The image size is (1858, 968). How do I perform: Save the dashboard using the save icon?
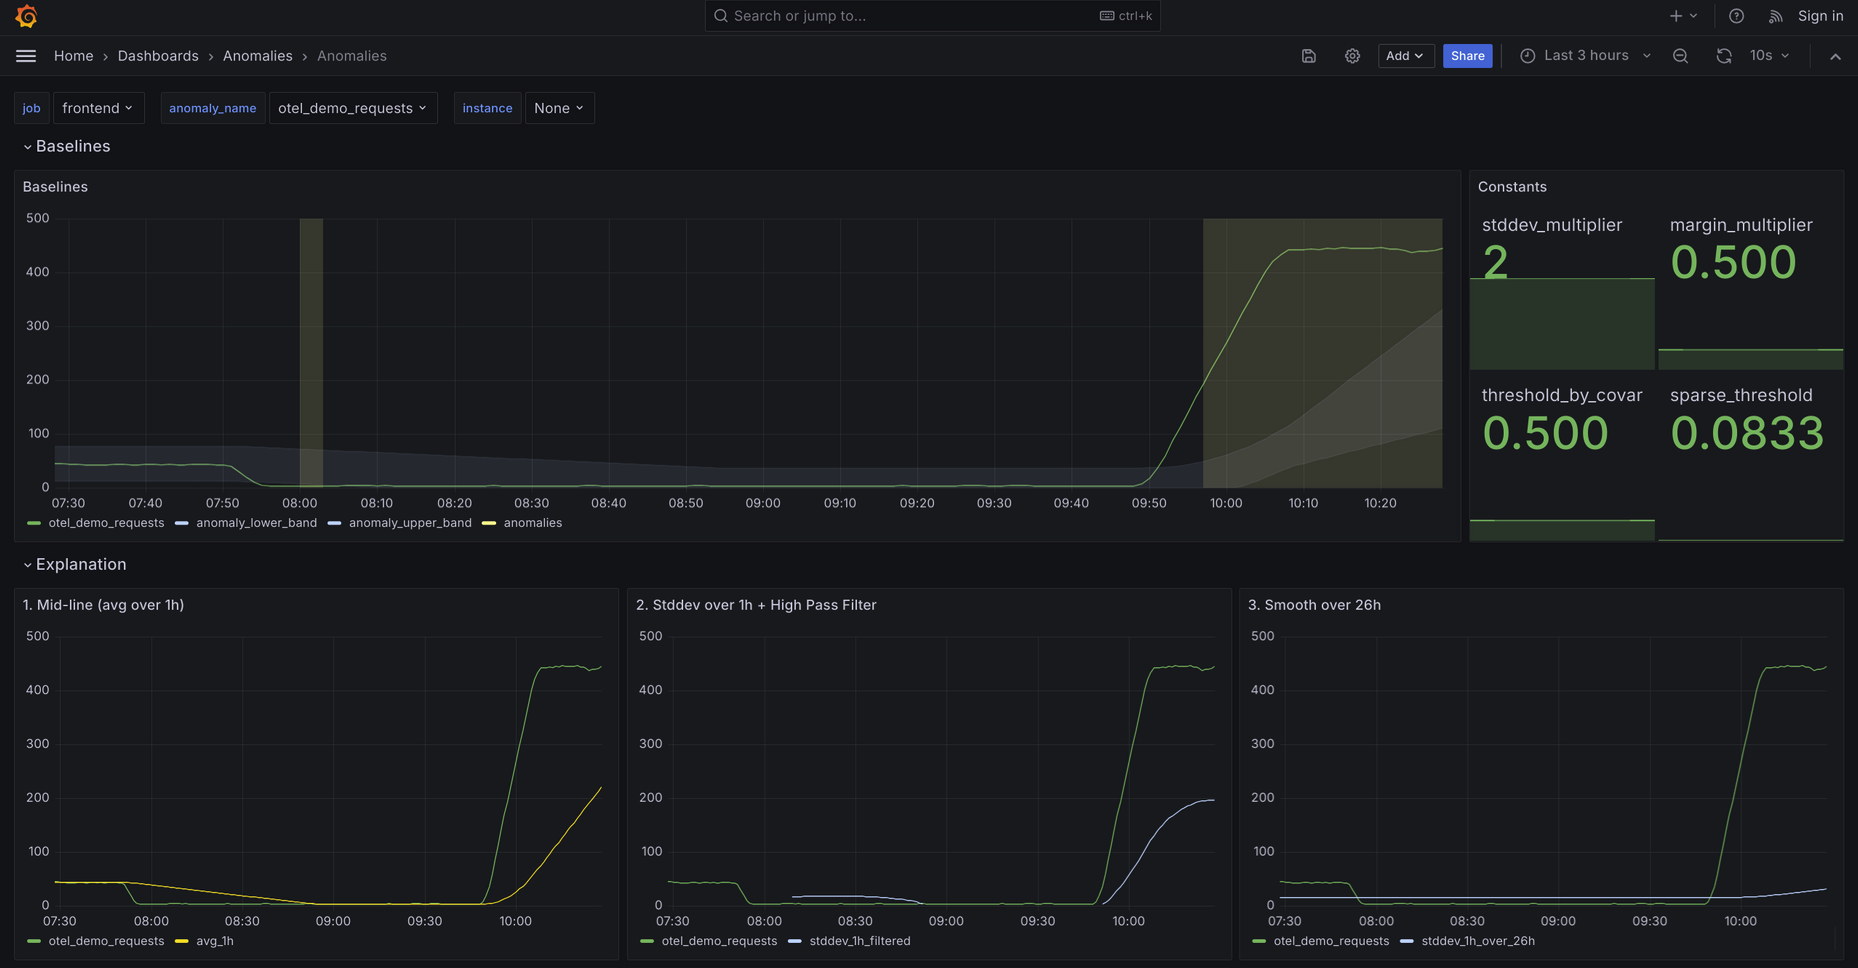click(1308, 56)
